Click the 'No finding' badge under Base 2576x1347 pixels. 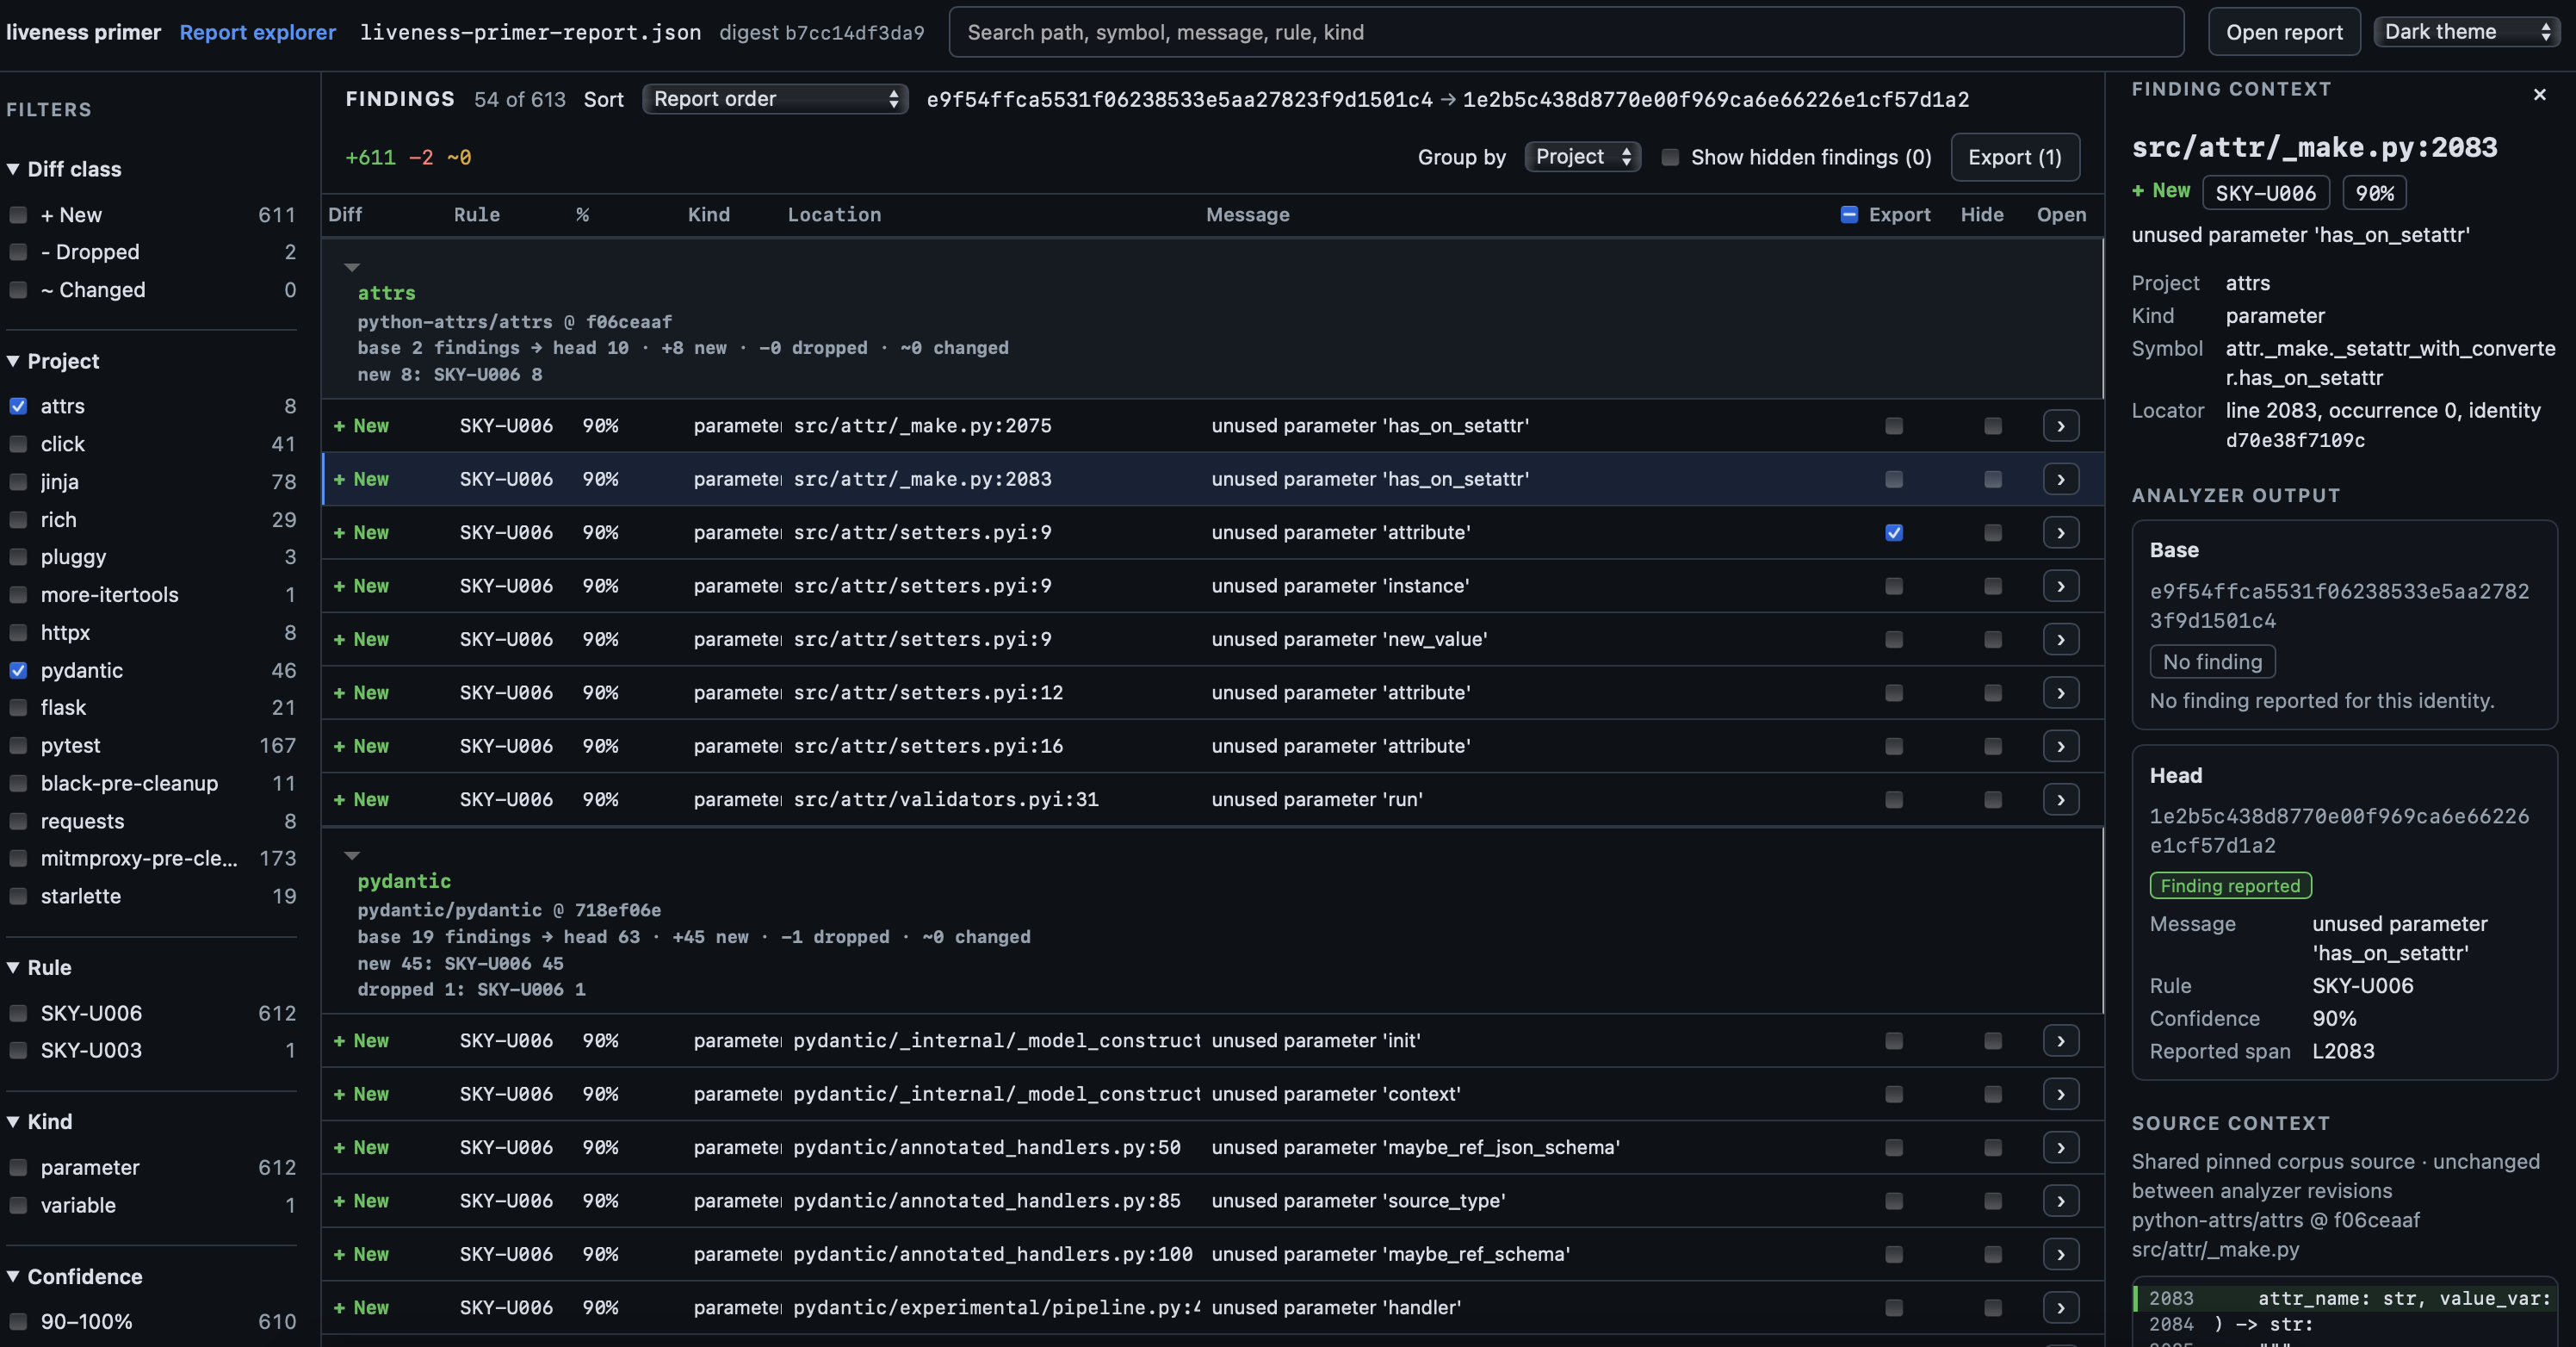pyautogui.click(x=2212, y=661)
